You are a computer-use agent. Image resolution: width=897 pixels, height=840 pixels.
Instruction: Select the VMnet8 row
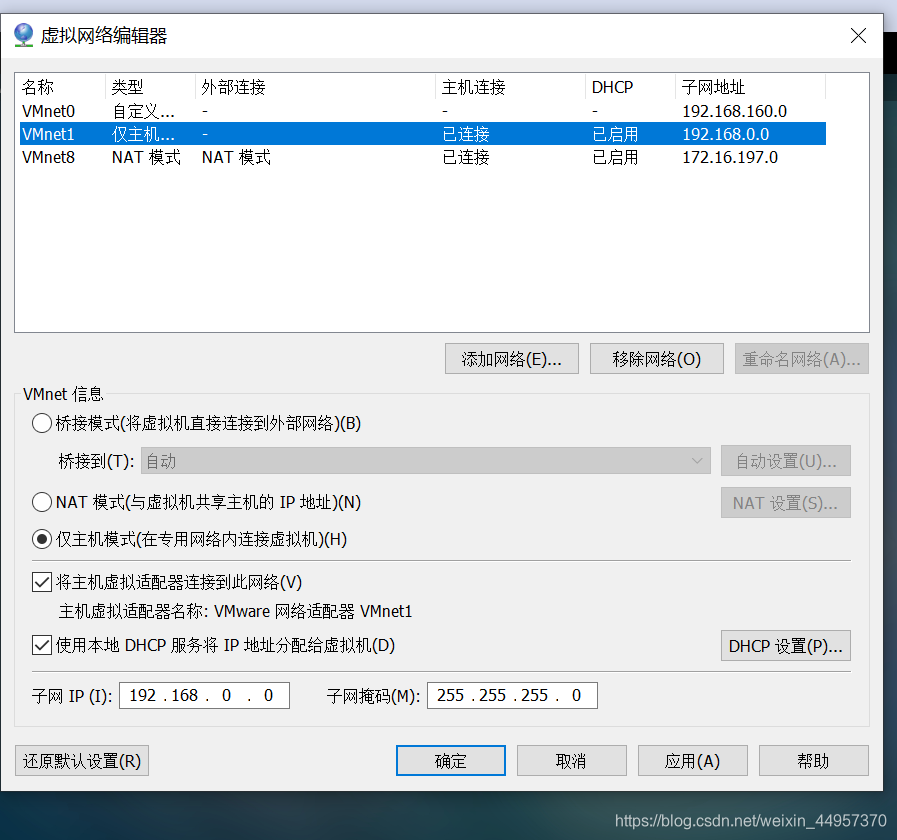[423, 157]
